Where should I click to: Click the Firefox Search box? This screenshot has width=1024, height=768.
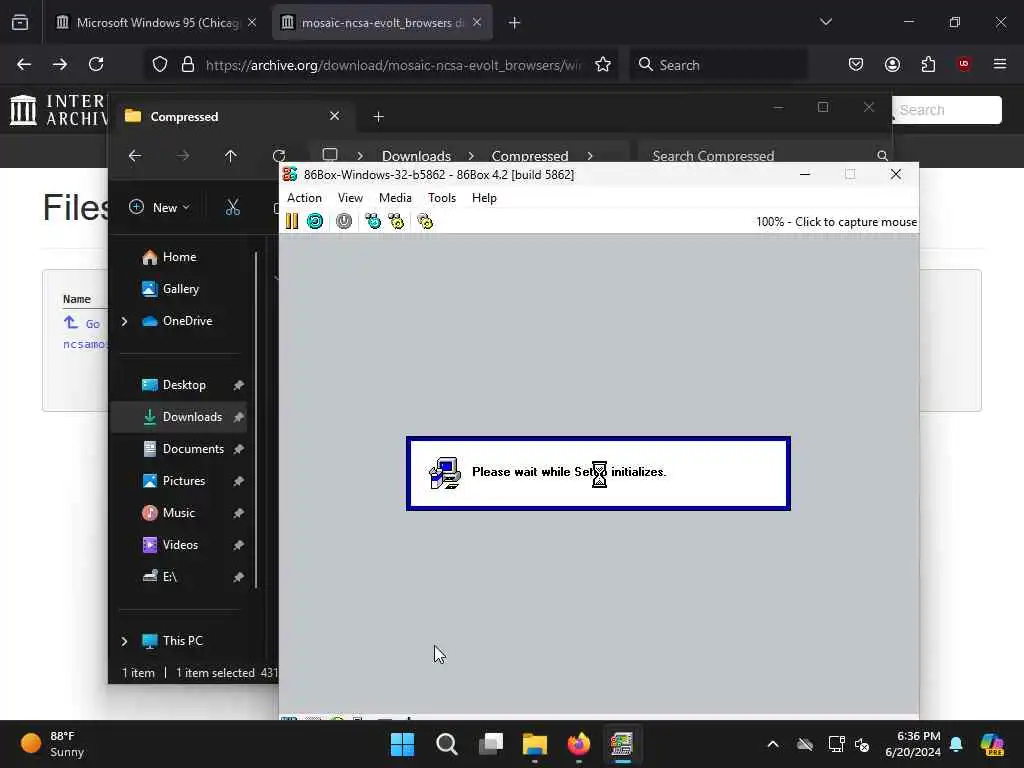pos(718,65)
